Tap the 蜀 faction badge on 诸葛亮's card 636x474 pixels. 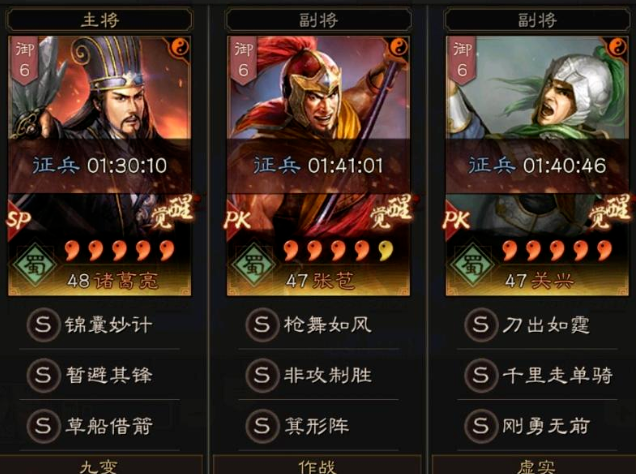click(34, 265)
